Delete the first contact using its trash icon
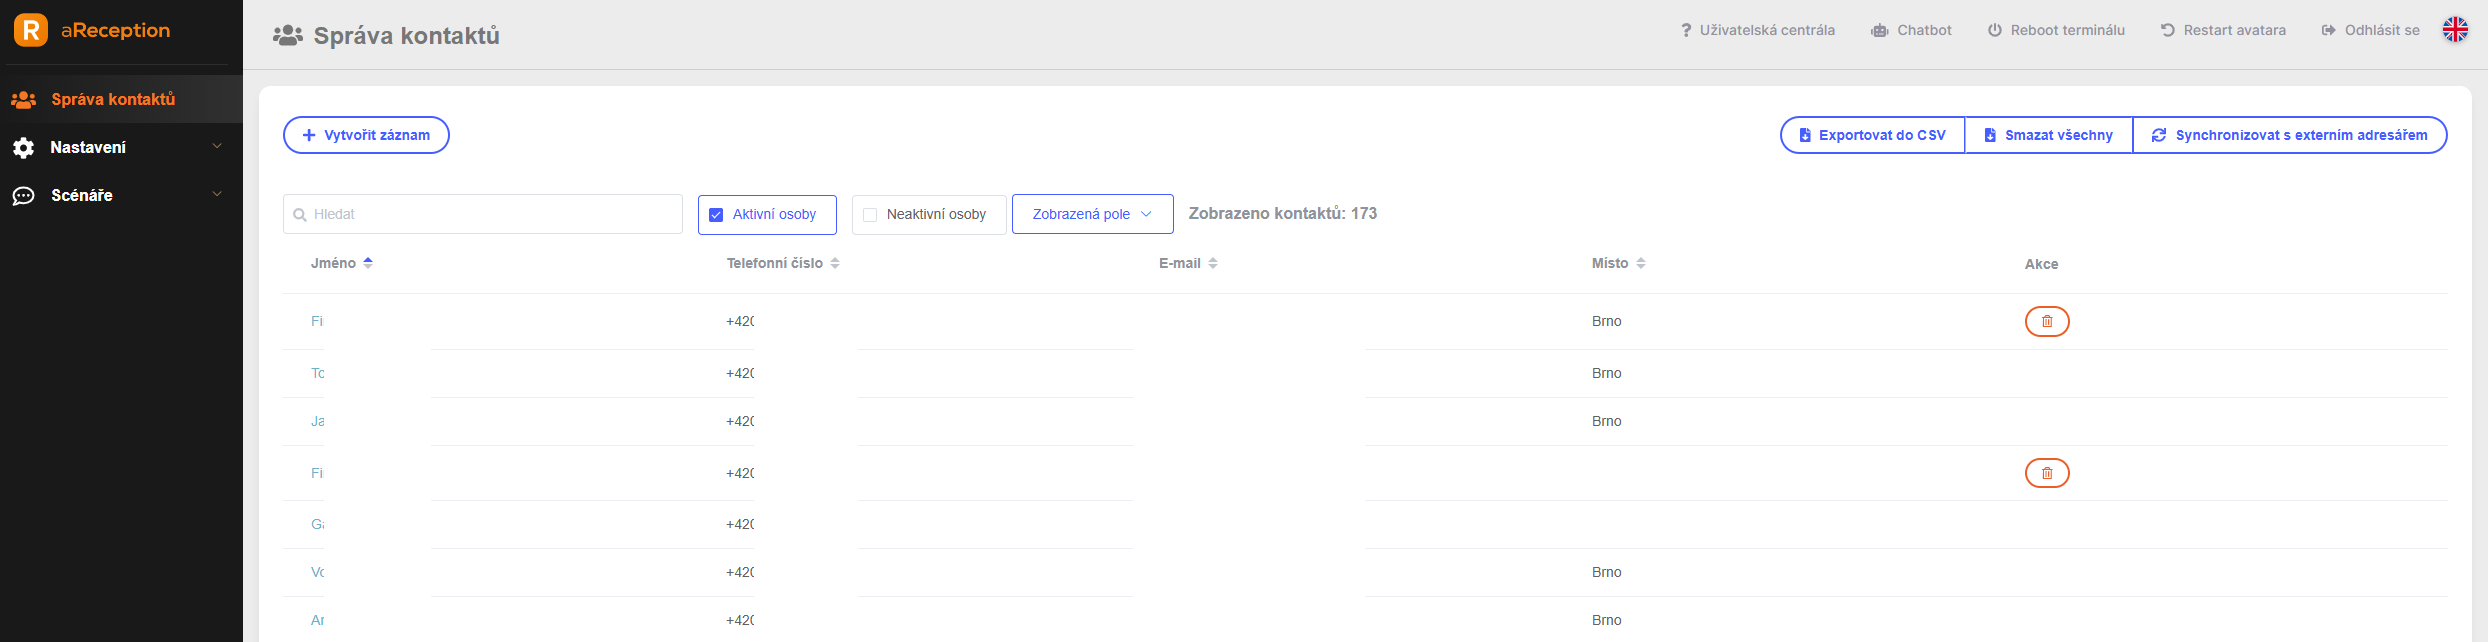The width and height of the screenshot is (2488, 642). point(2047,321)
